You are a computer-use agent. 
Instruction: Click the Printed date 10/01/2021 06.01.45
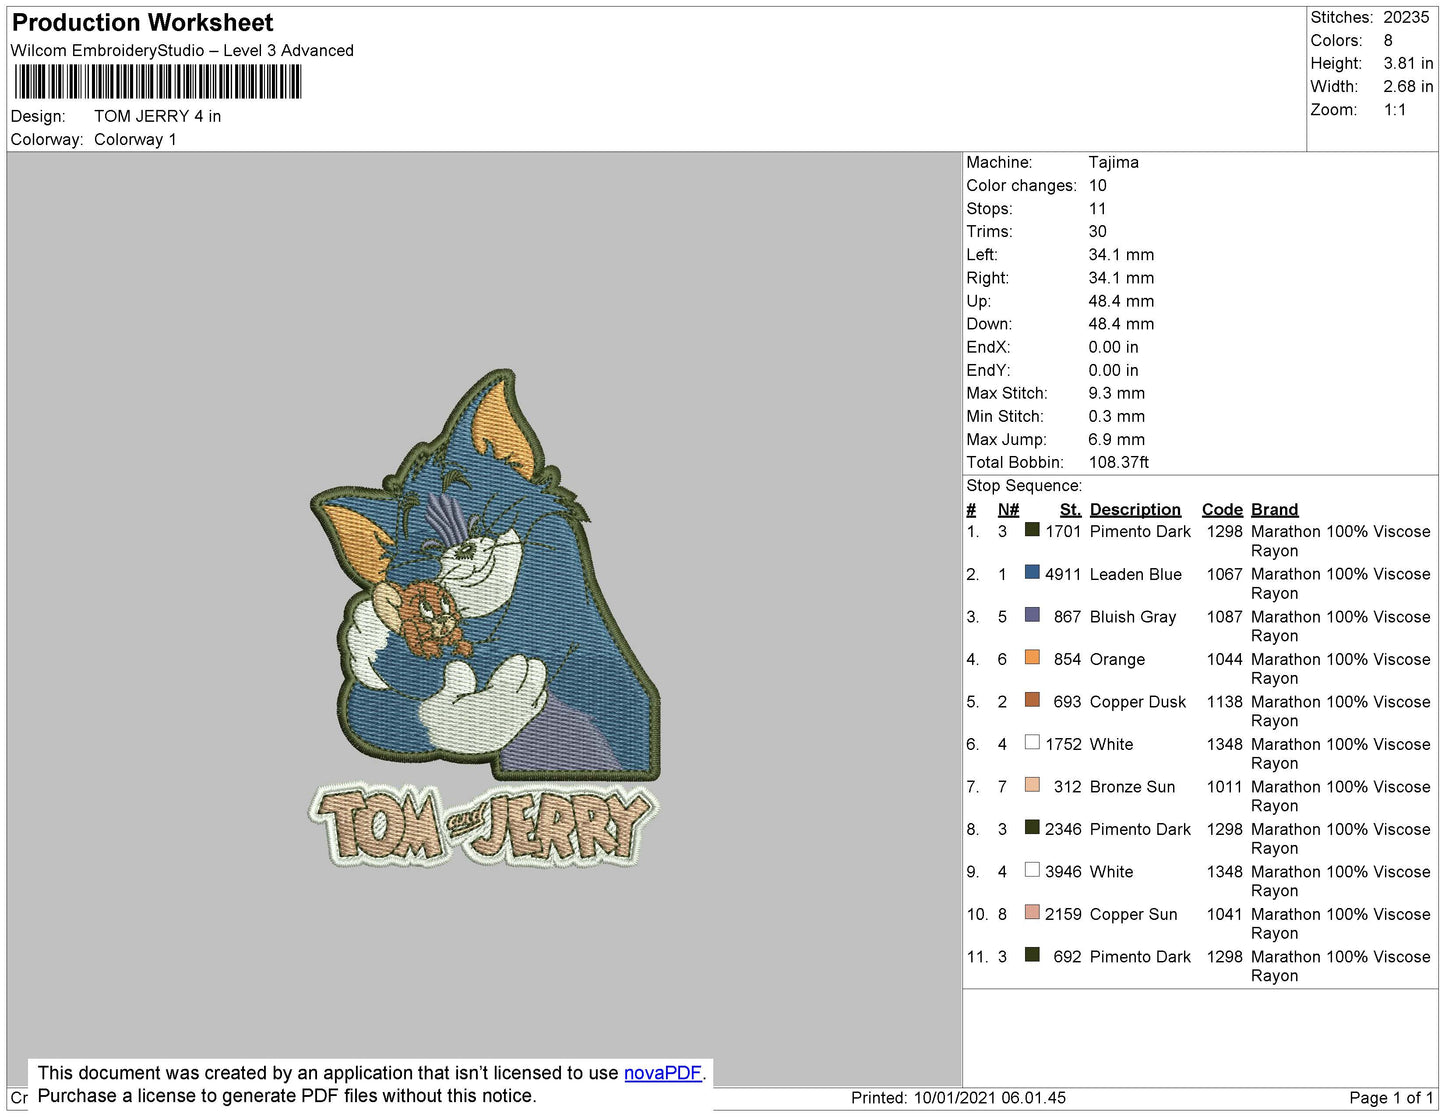[x=990, y=1098]
